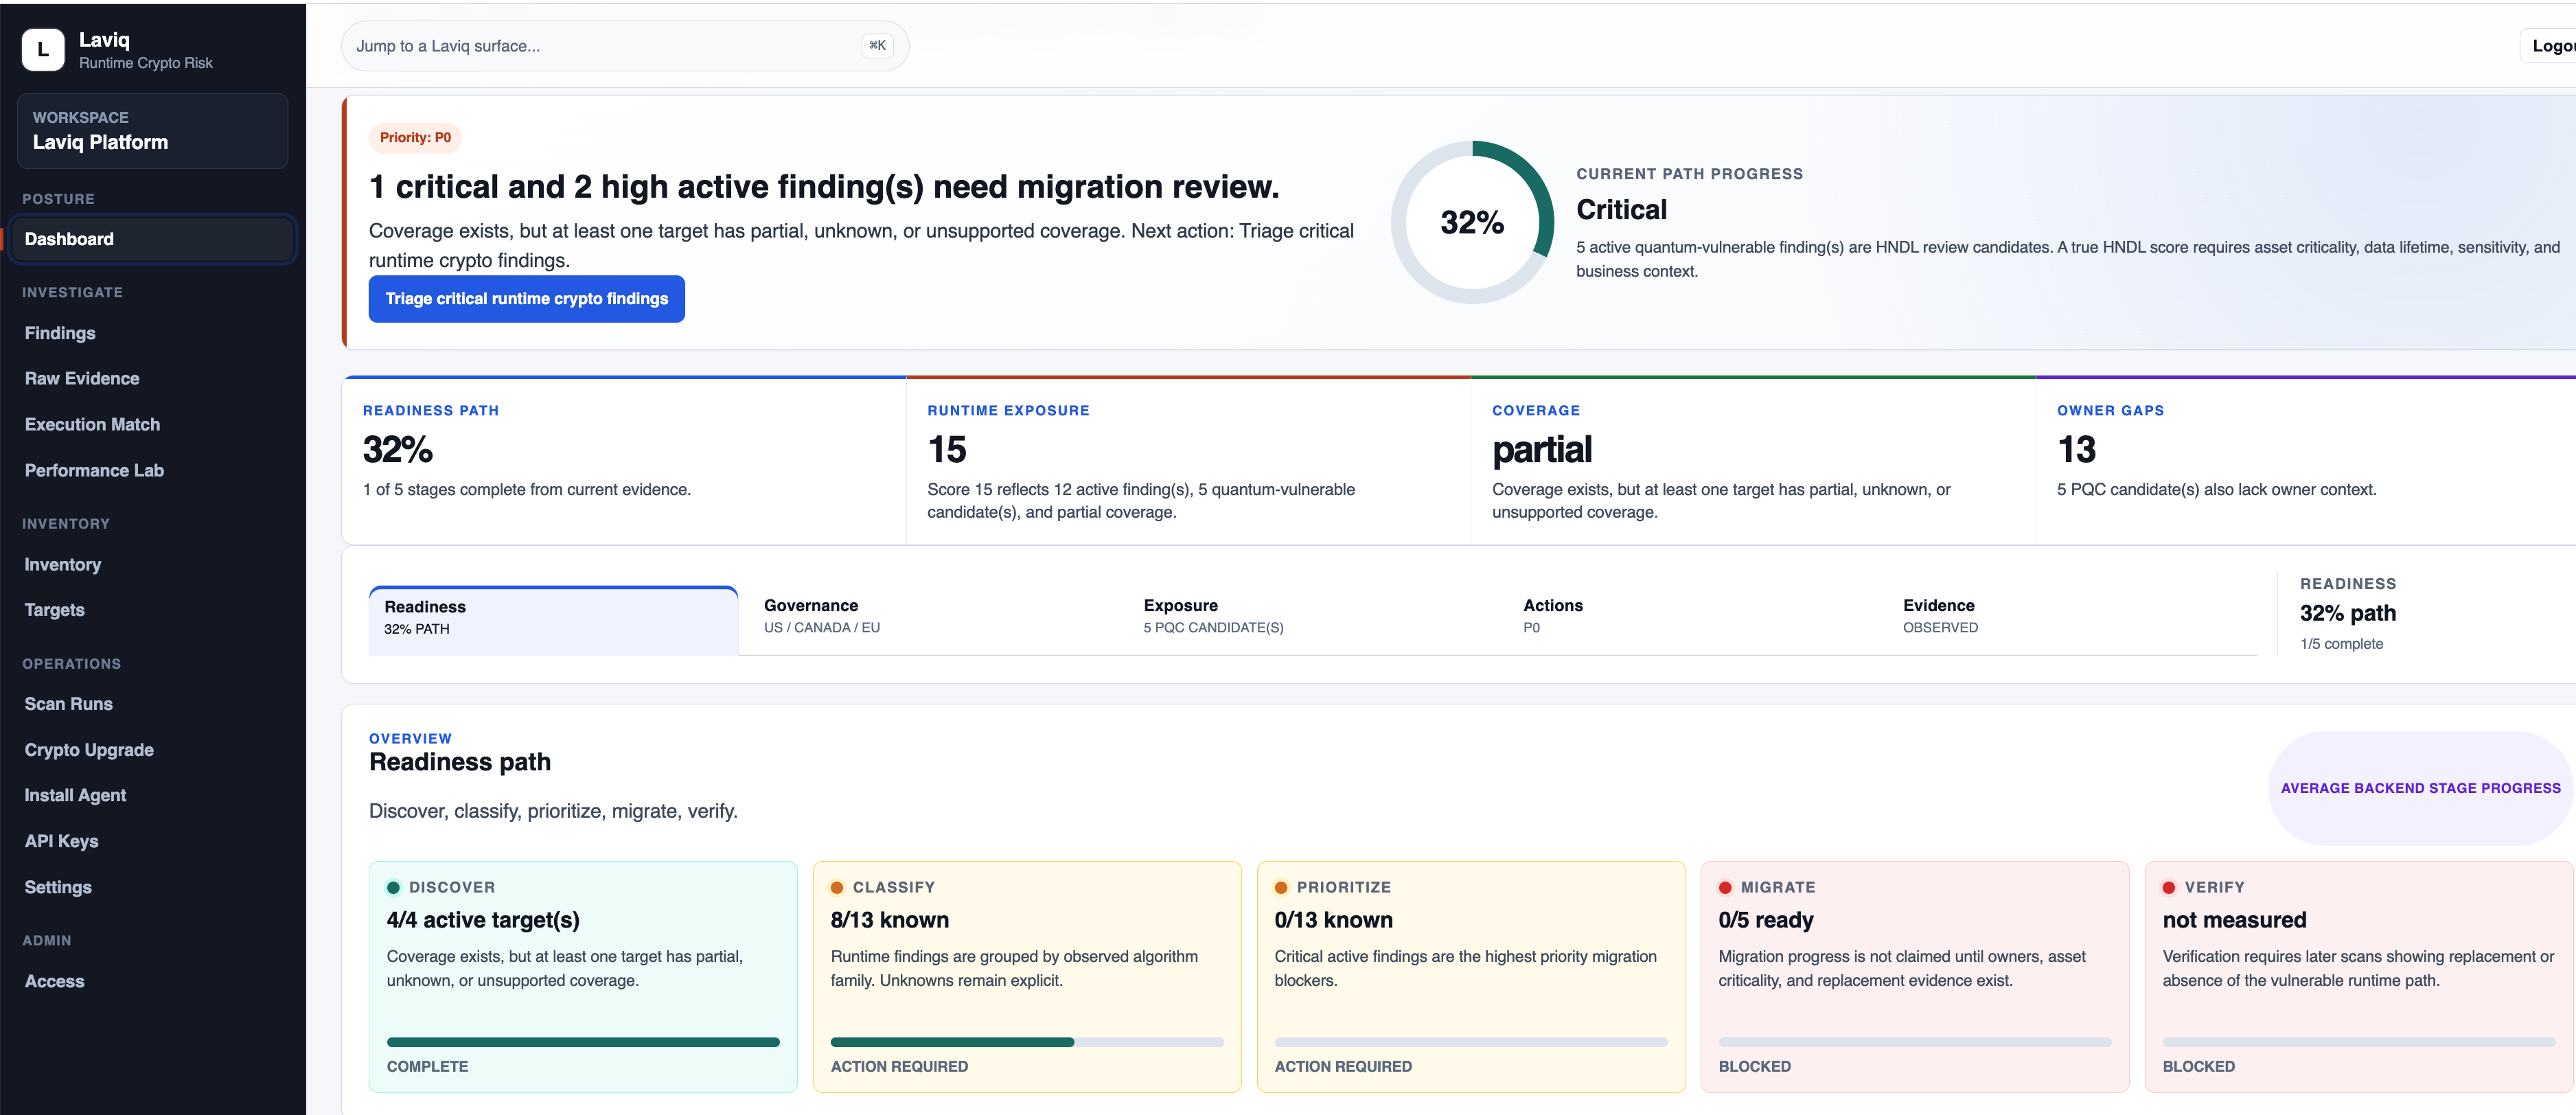This screenshot has width=2576, height=1115.
Task: Select Inventory in the sidebar
Action: coord(63,565)
